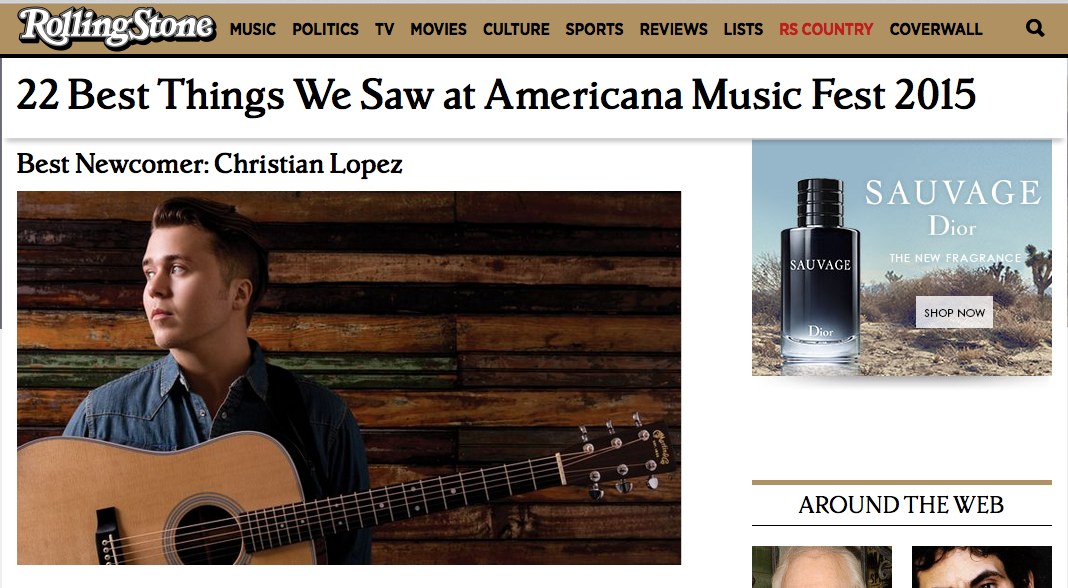Screen dimensions: 1068x588
Task: Open the Reviews section
Action: pos(673,29)
